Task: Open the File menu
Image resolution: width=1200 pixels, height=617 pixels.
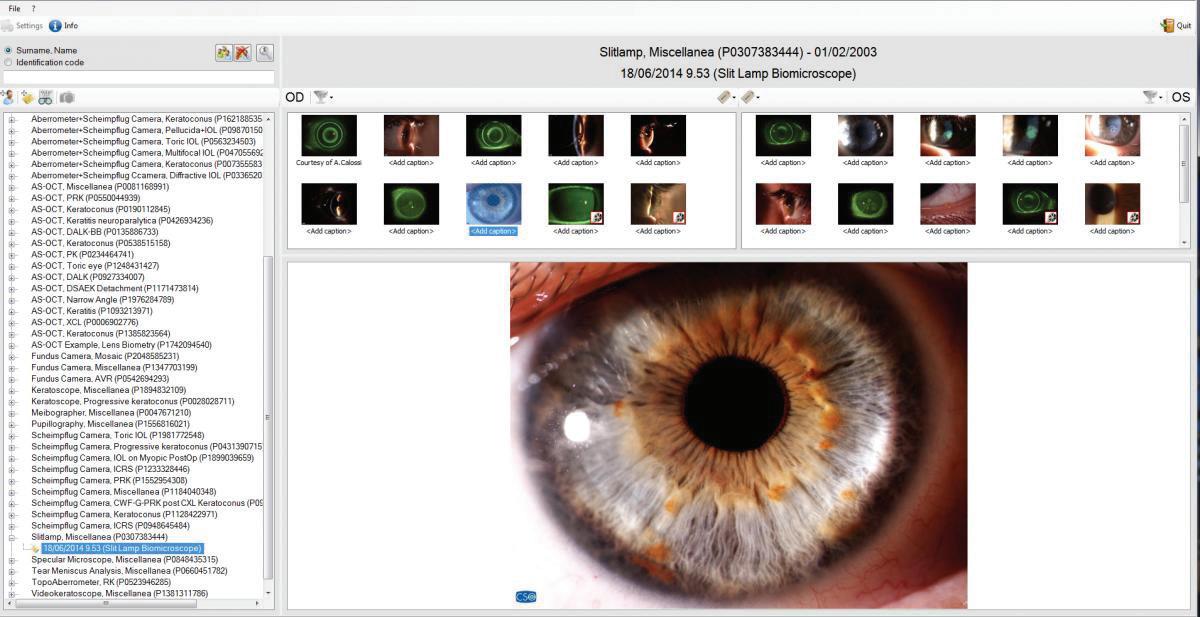Action: coord(14,8)
